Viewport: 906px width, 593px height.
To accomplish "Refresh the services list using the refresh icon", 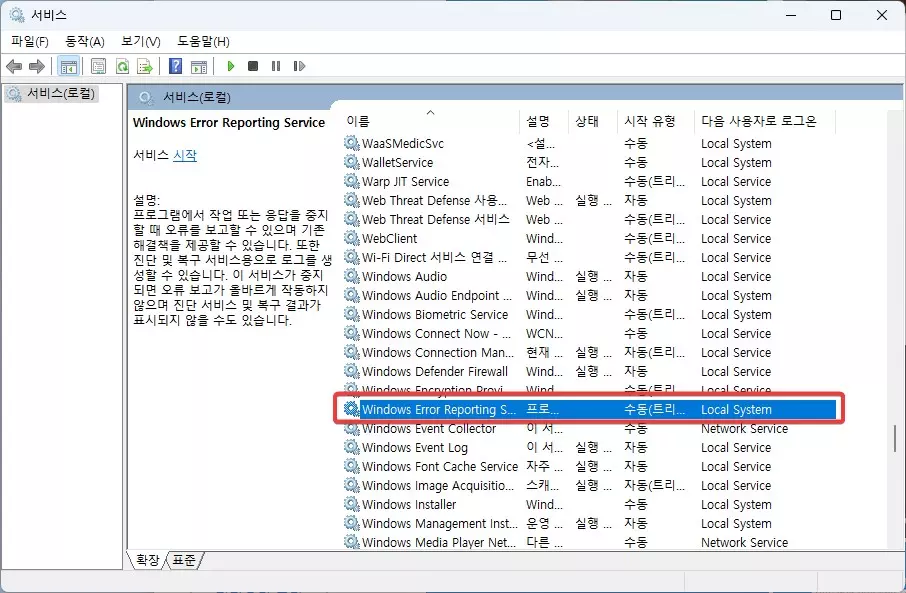I will [120, 66].
